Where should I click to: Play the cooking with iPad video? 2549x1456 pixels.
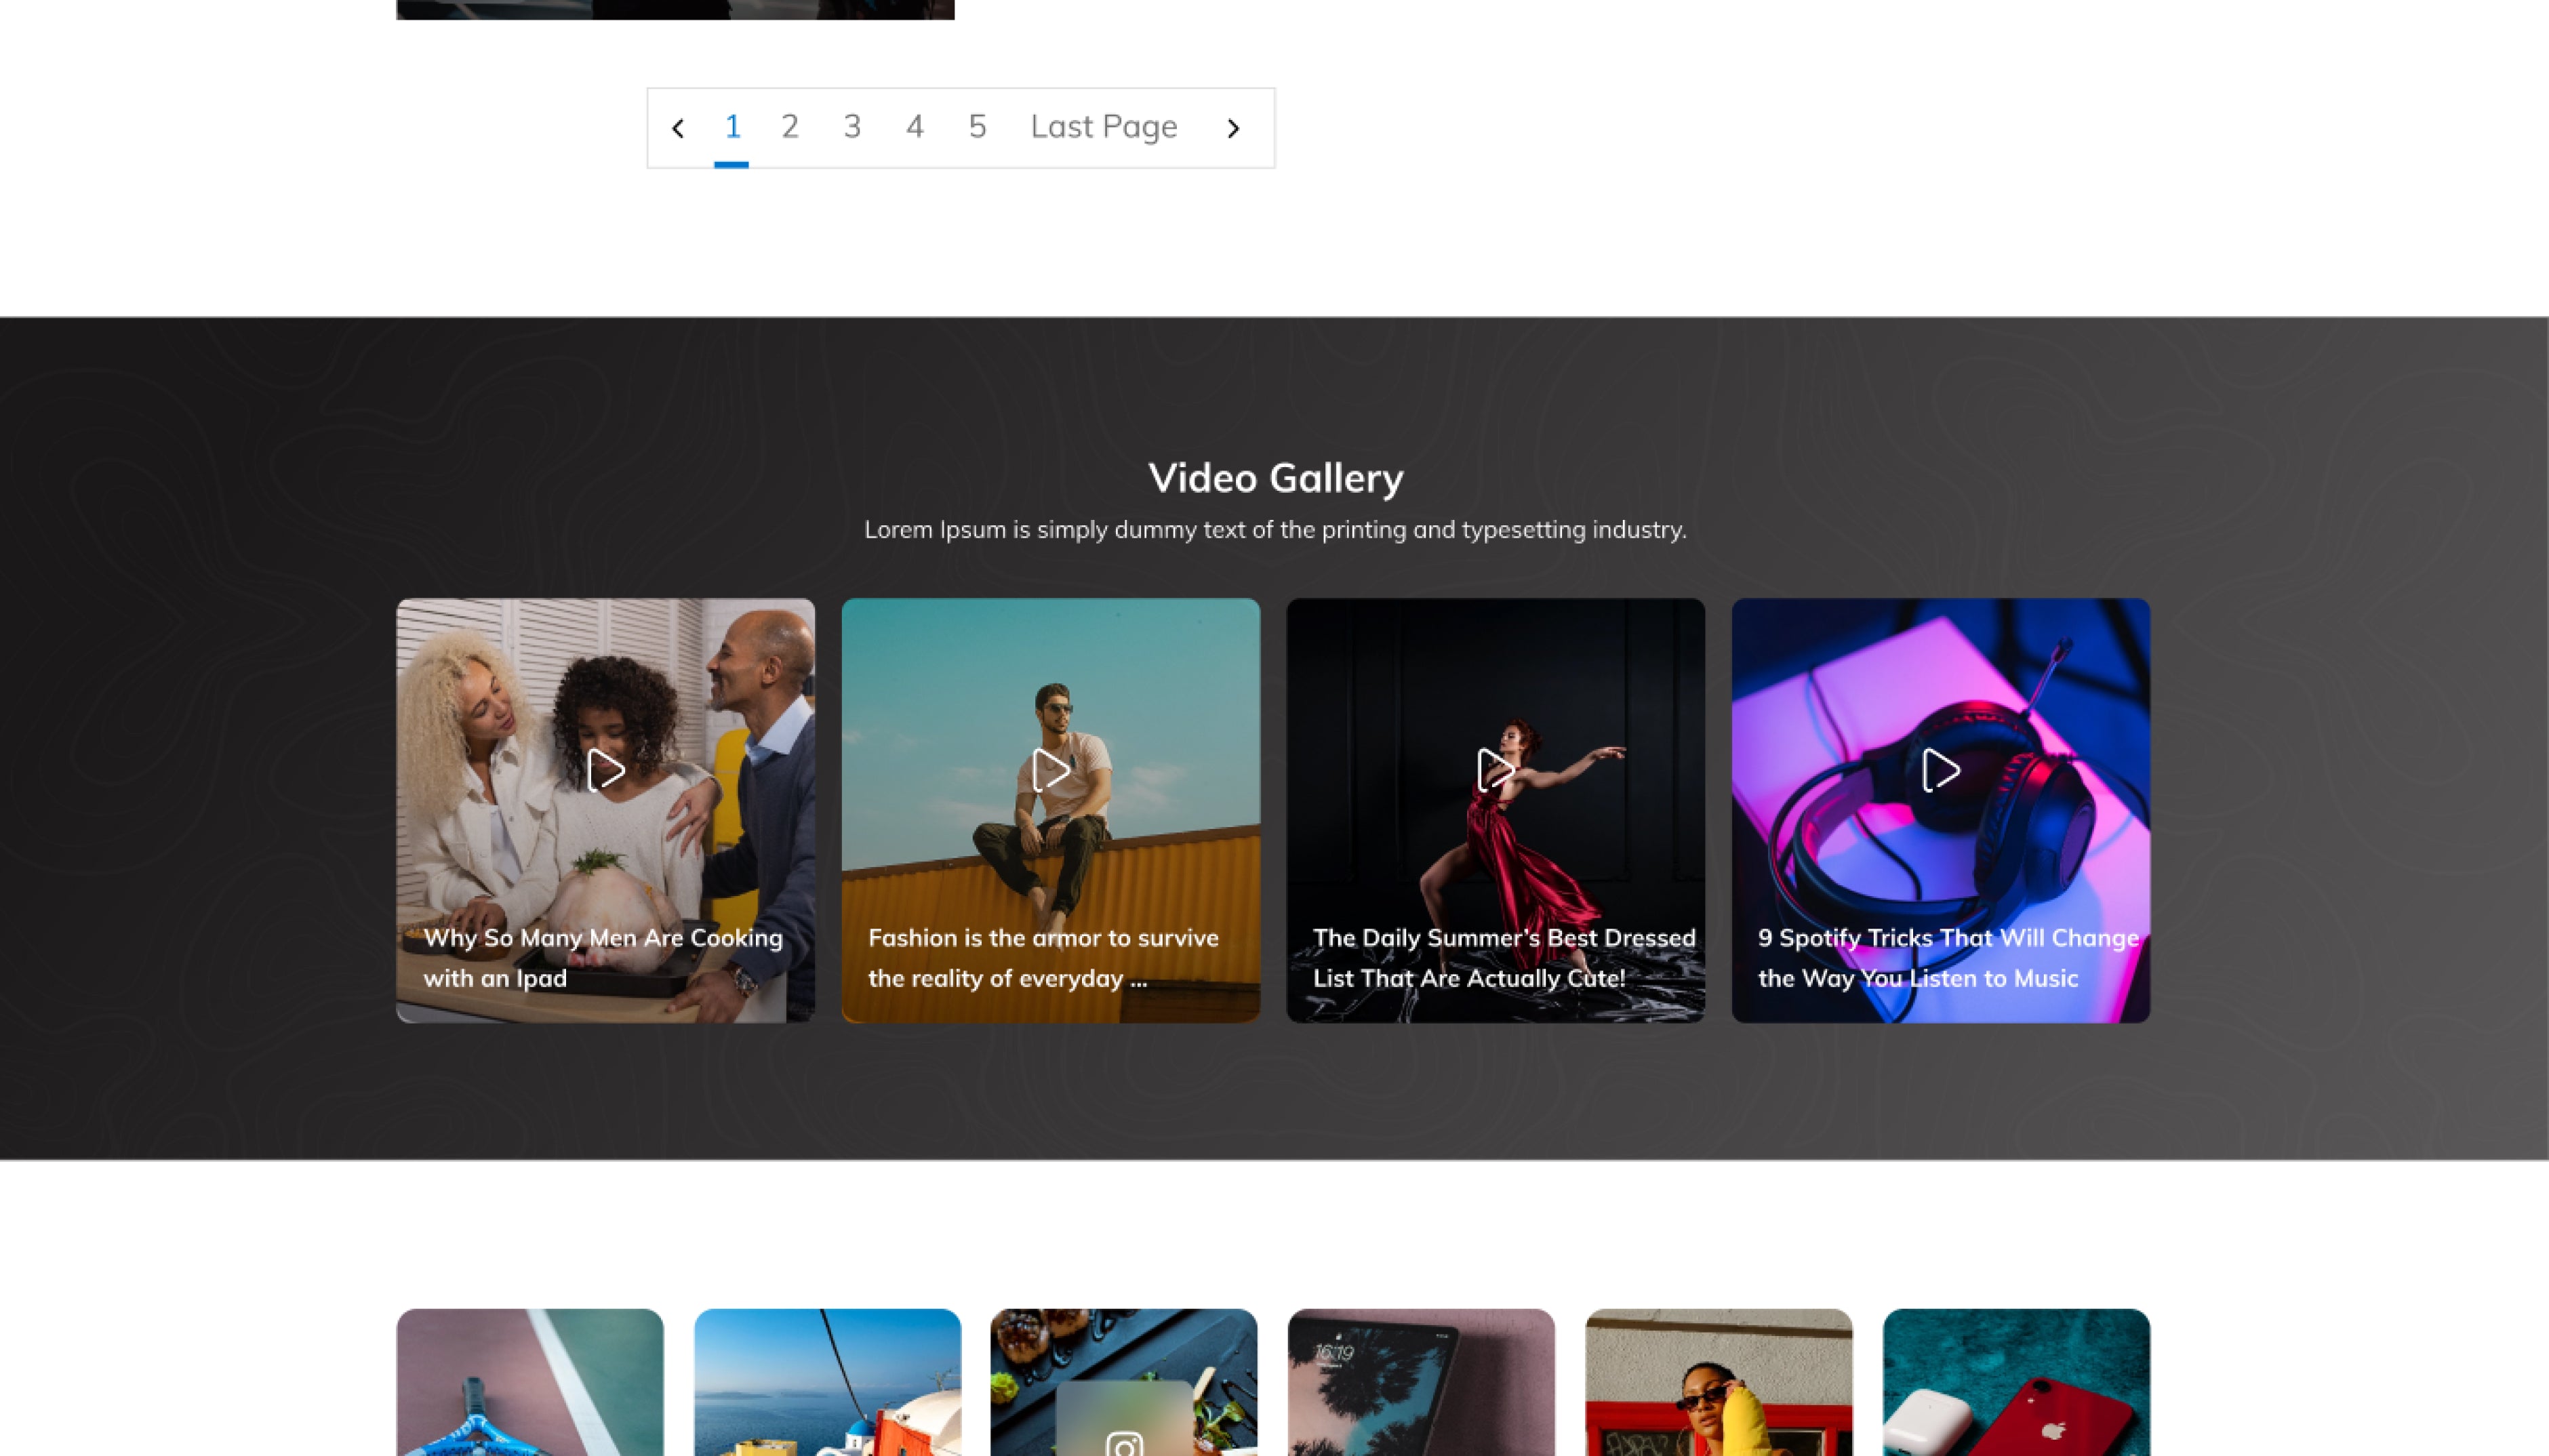pos(605,770)
